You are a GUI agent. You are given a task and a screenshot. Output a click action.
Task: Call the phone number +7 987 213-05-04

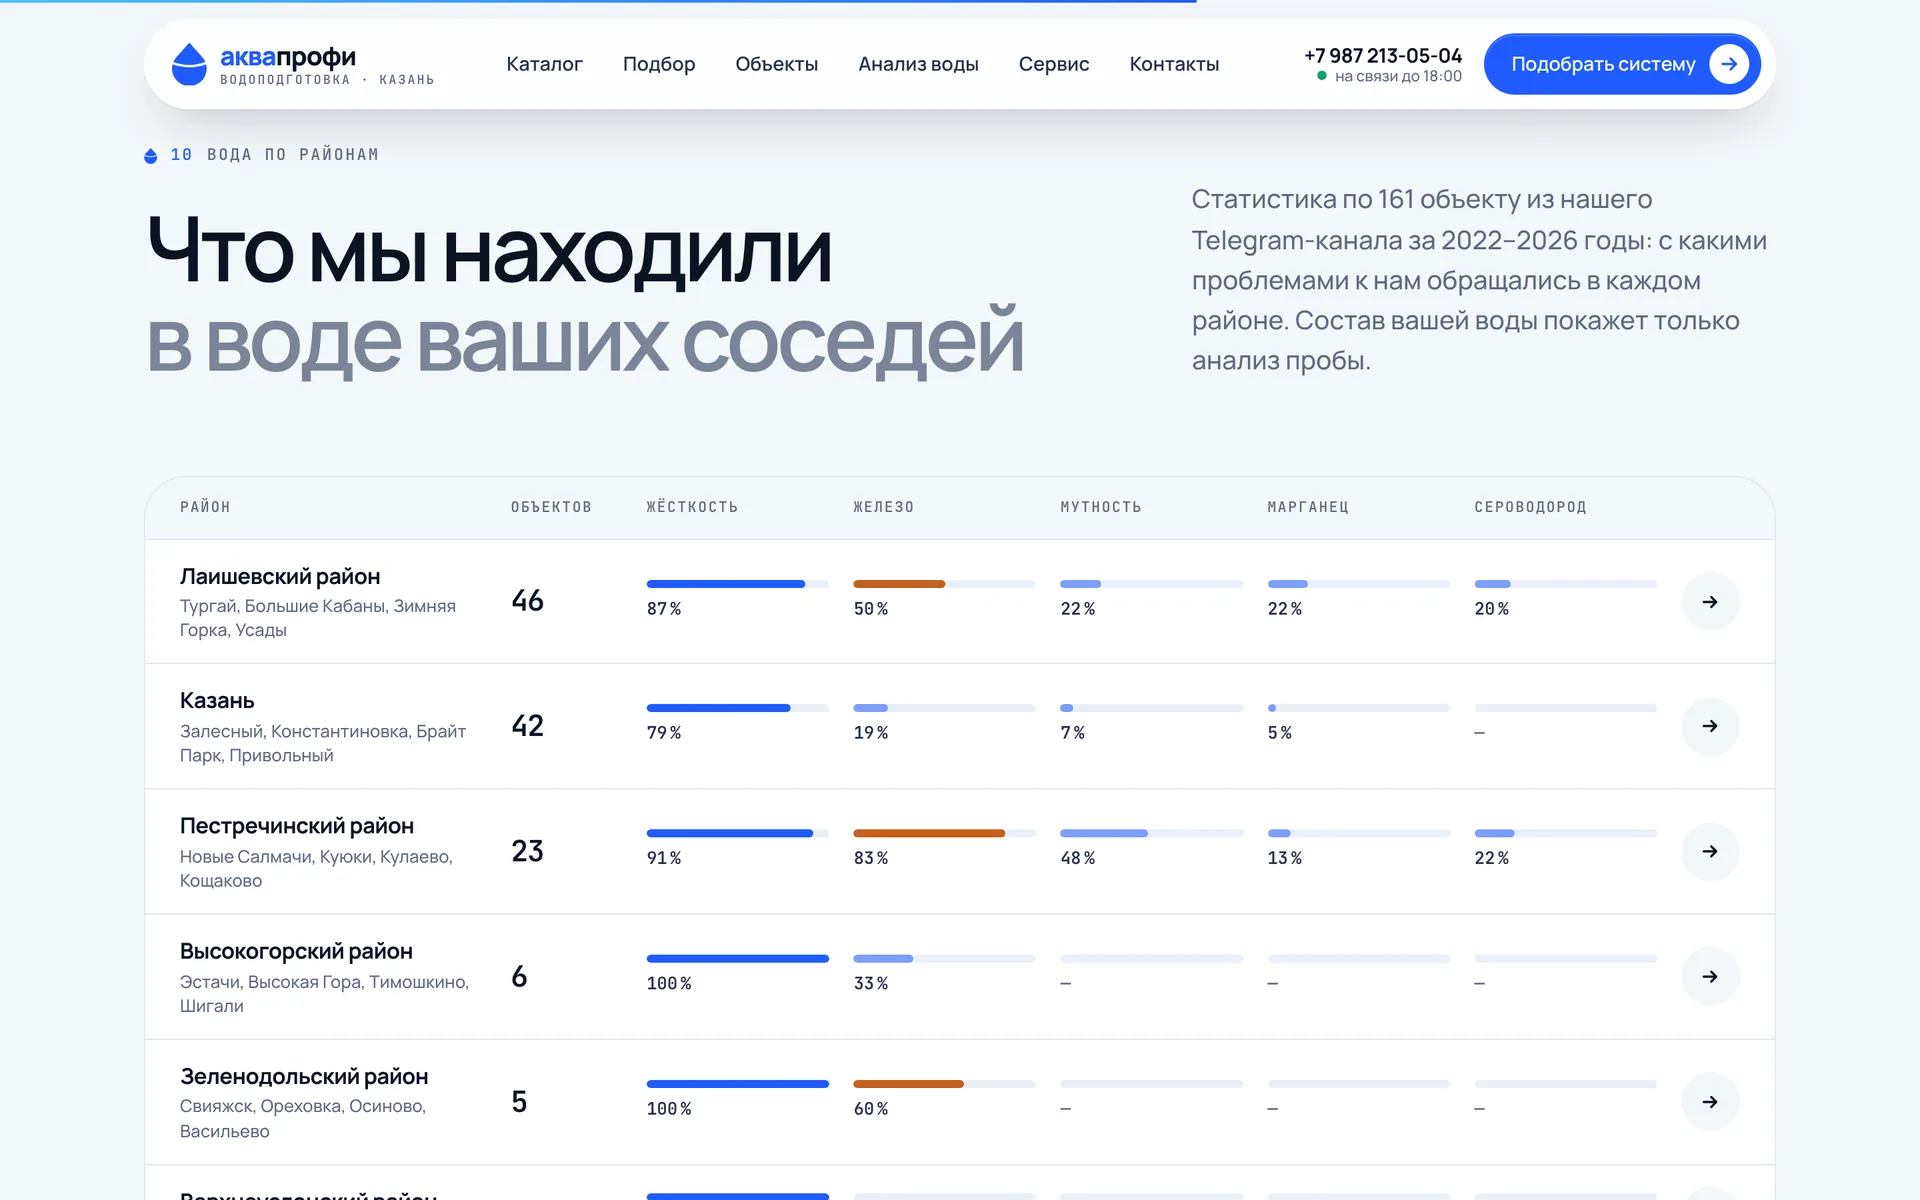click(1383, 56)
